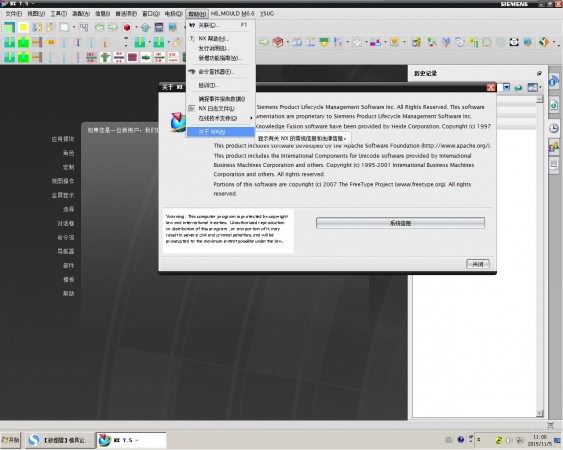Screen dimensions: 563x450
Task: Click the taskbar clock showing 11:00
Action: 540,440
